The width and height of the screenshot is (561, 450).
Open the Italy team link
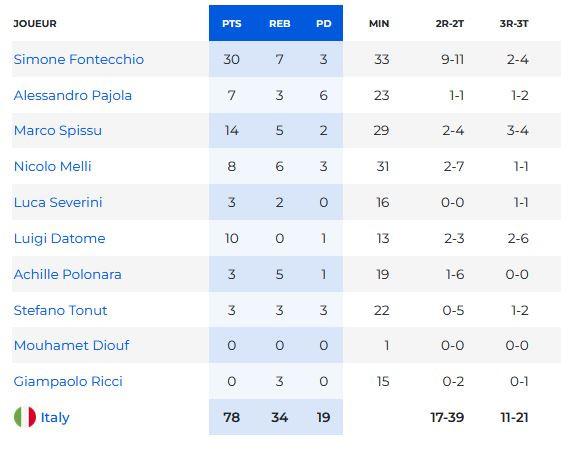55,417
